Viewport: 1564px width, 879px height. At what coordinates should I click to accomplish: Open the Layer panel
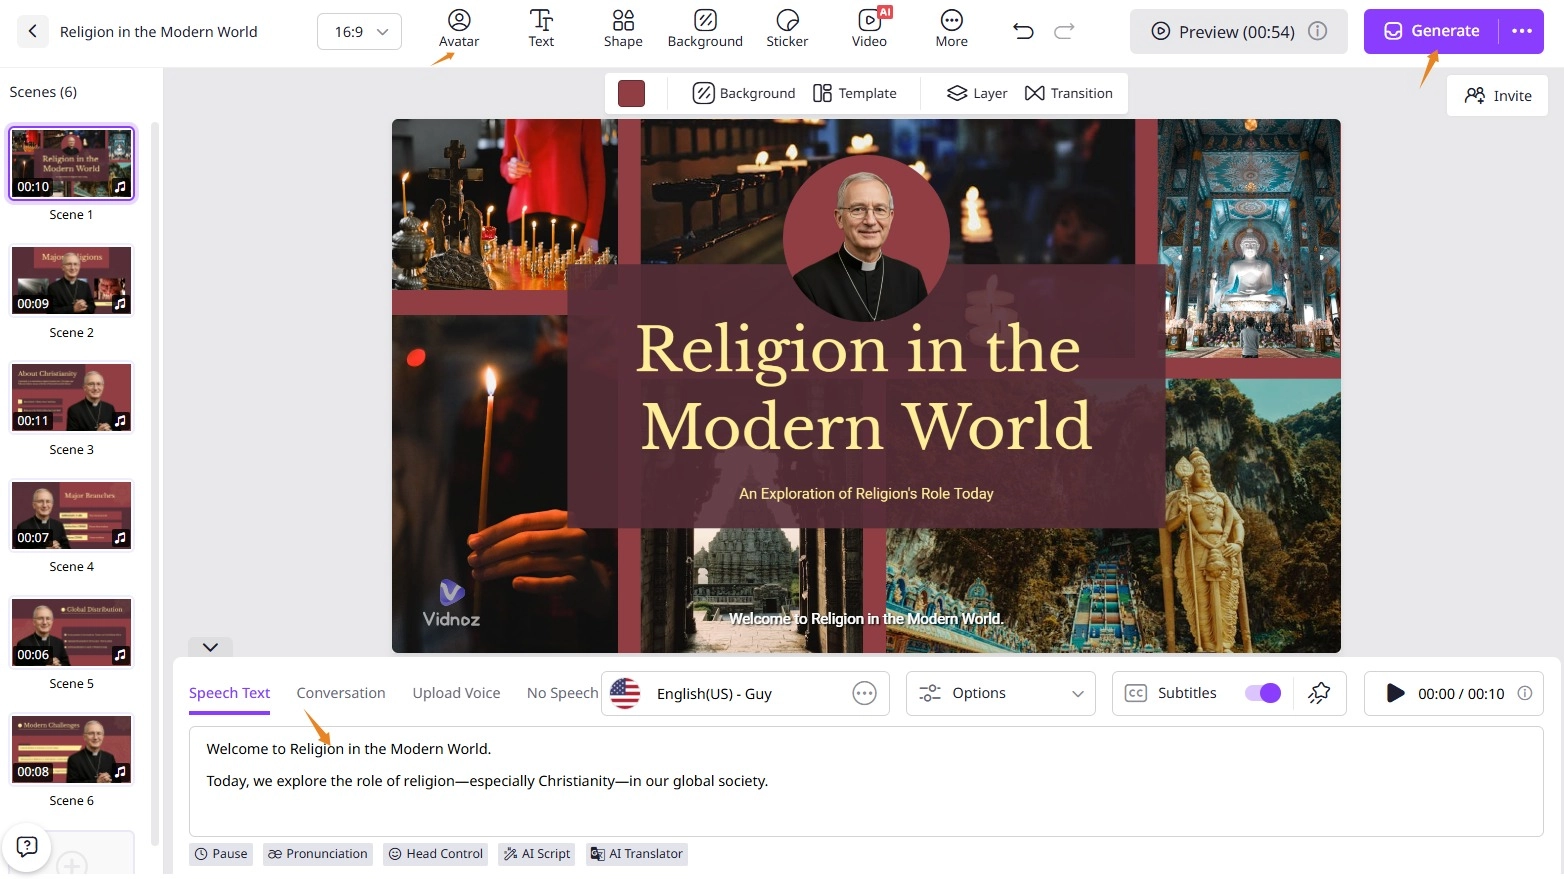(x=975, y=92)
